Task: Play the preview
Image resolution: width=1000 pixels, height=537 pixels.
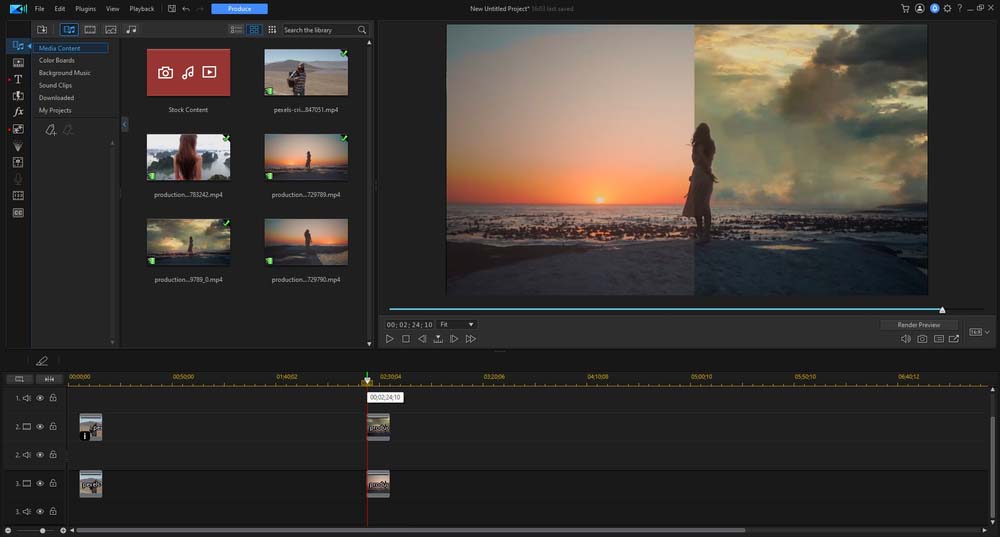Action: (x=390, y=339)
